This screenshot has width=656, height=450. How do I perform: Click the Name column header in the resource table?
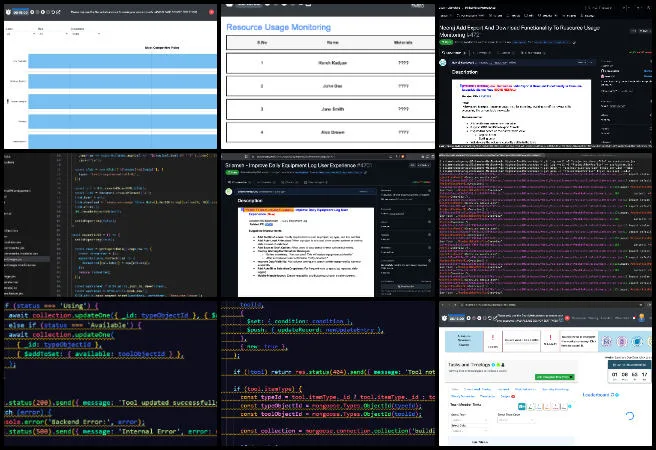[333, 43]
